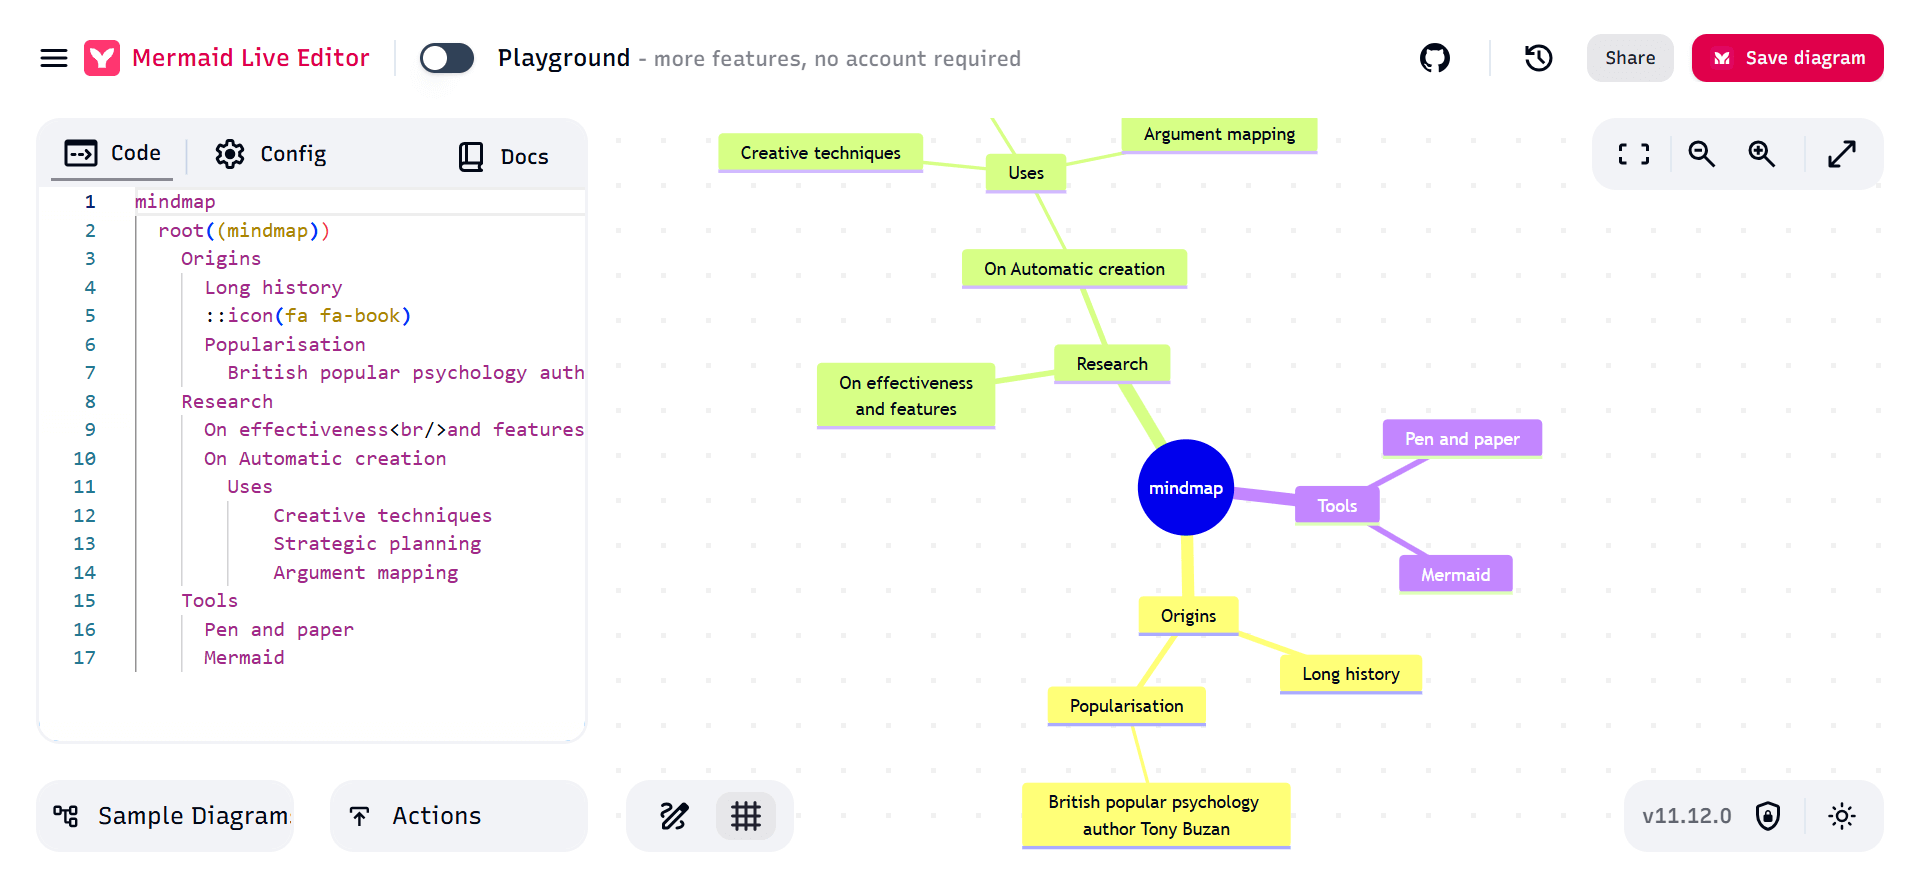1920x887 pixels.
Task: Click the Argument mapping node
Action: tap(1219, 135)
